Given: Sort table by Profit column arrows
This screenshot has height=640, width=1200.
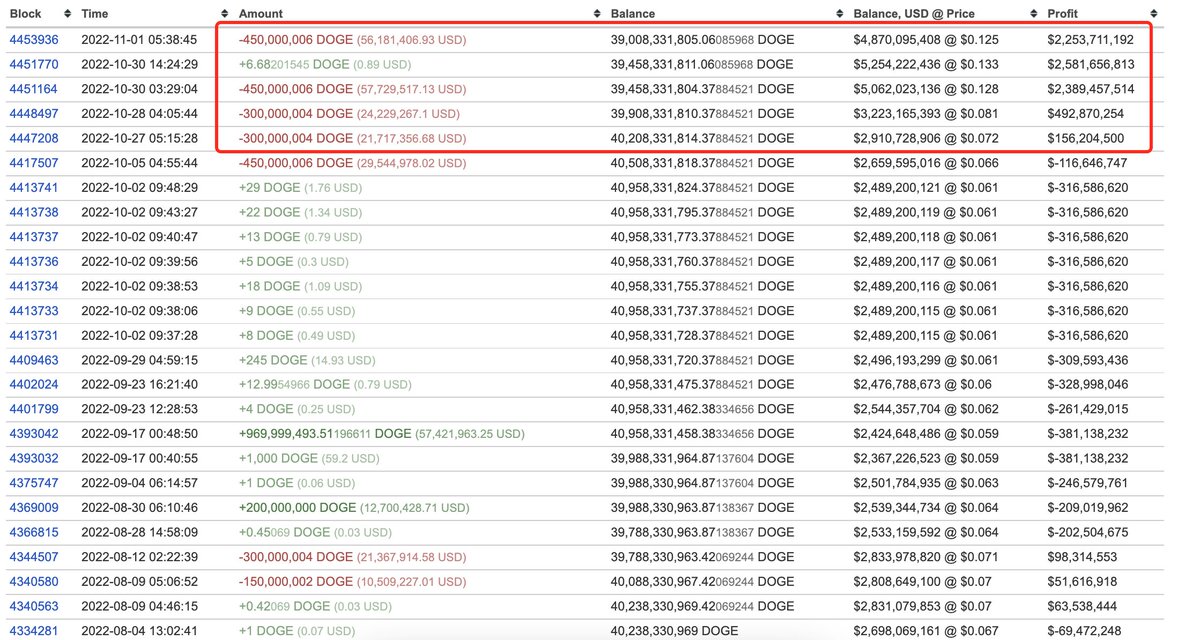Looking at the screenshot, I should click(x=1153, y=14).
